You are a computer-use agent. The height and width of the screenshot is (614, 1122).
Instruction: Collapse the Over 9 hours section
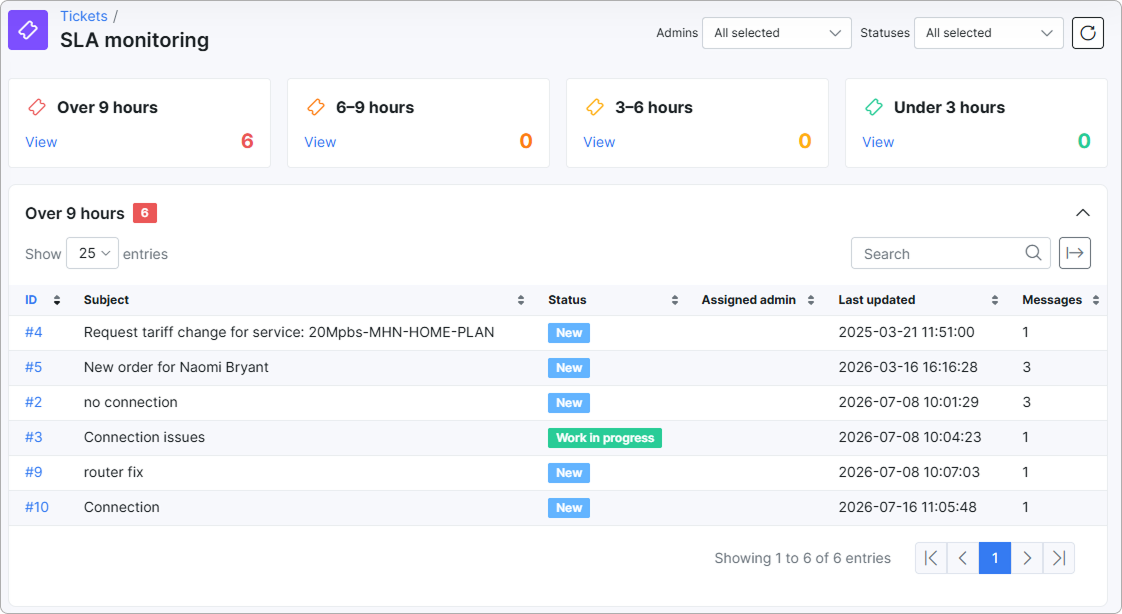coord(1083,213)
